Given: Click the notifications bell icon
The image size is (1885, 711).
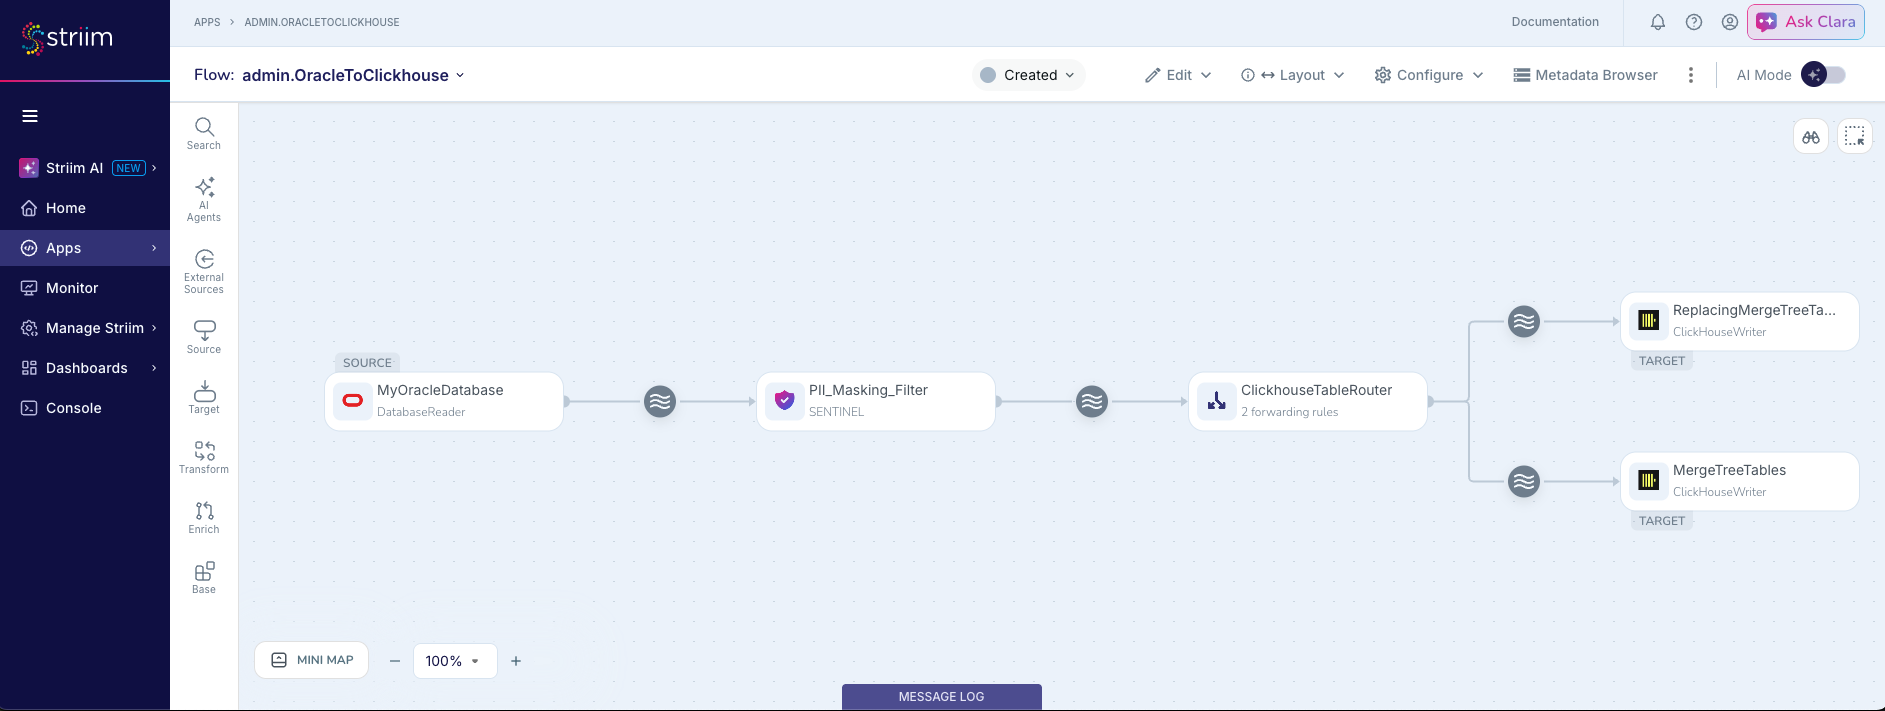Looking at the screenshot, I should click(x=1658, y=22).
